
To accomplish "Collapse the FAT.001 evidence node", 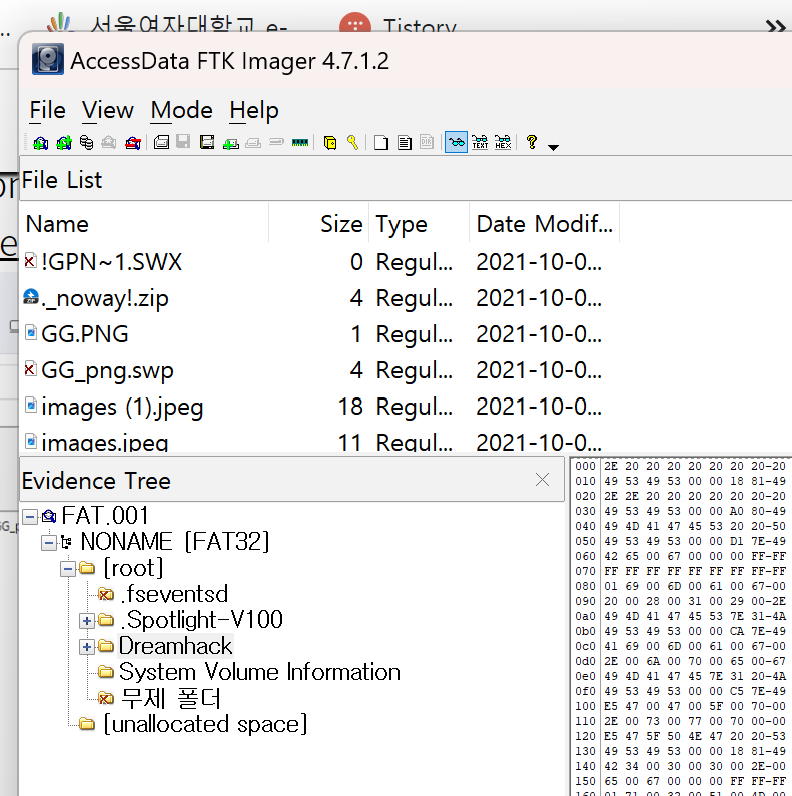I will pos(30,517).
